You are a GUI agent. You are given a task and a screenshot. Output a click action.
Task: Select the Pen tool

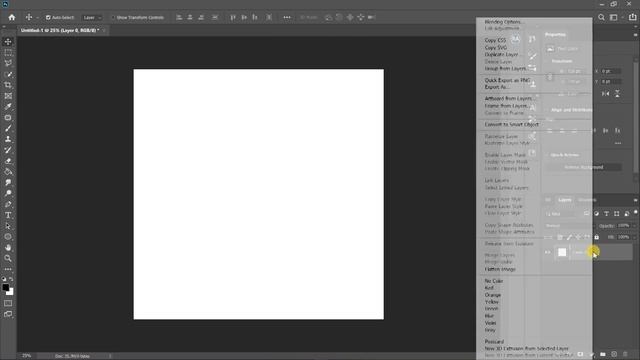pyautogui.click(x=8, y=204)
